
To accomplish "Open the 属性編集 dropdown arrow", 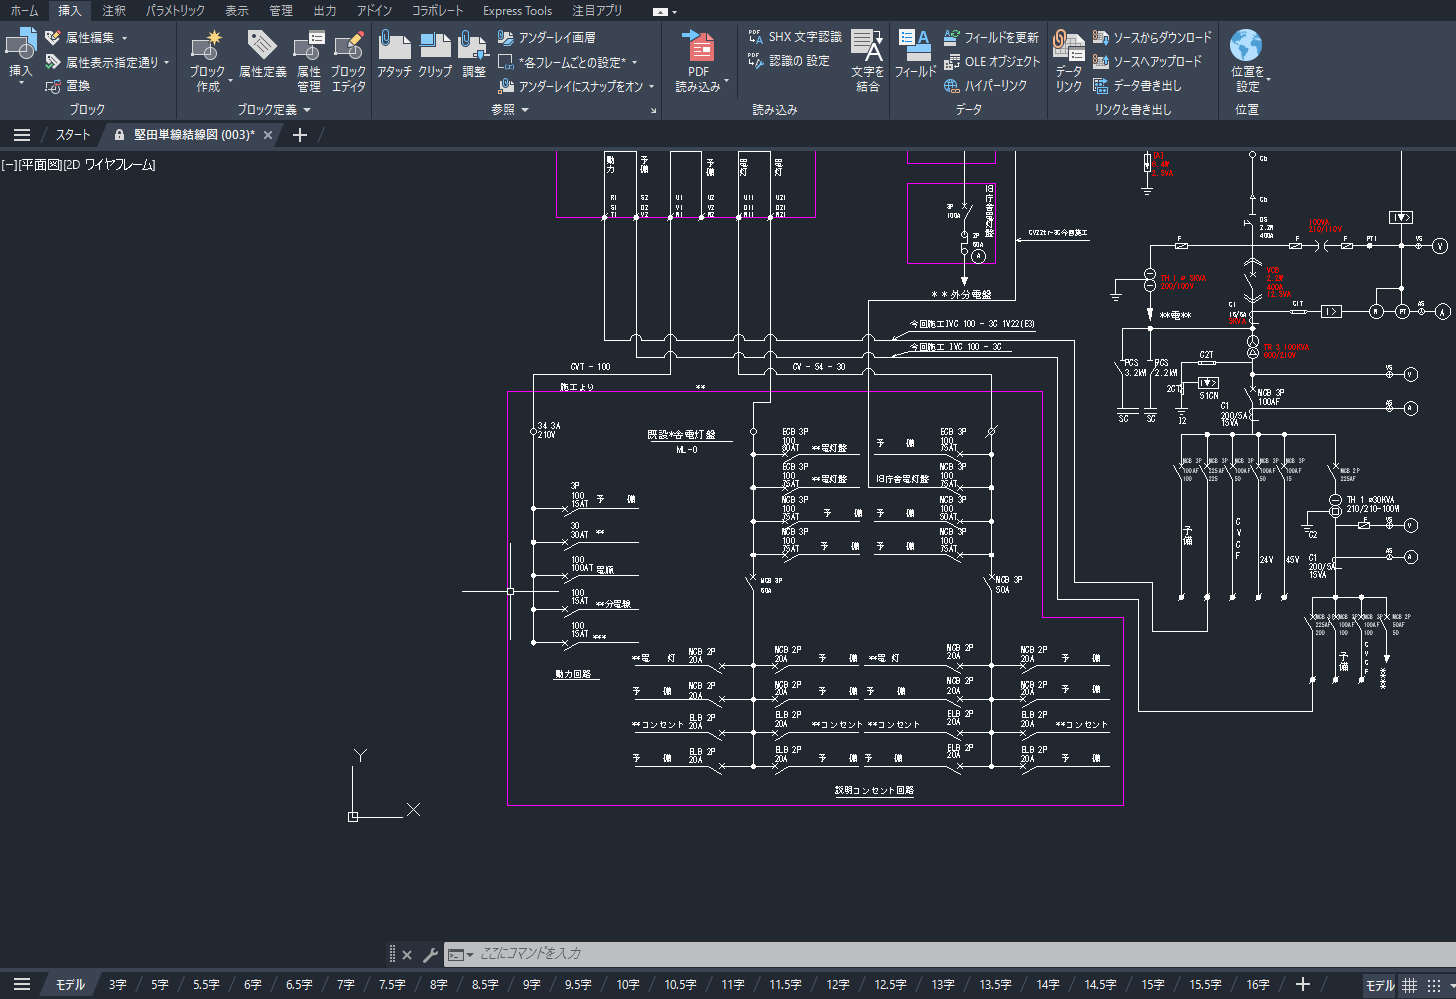I will tap(125, 38).
